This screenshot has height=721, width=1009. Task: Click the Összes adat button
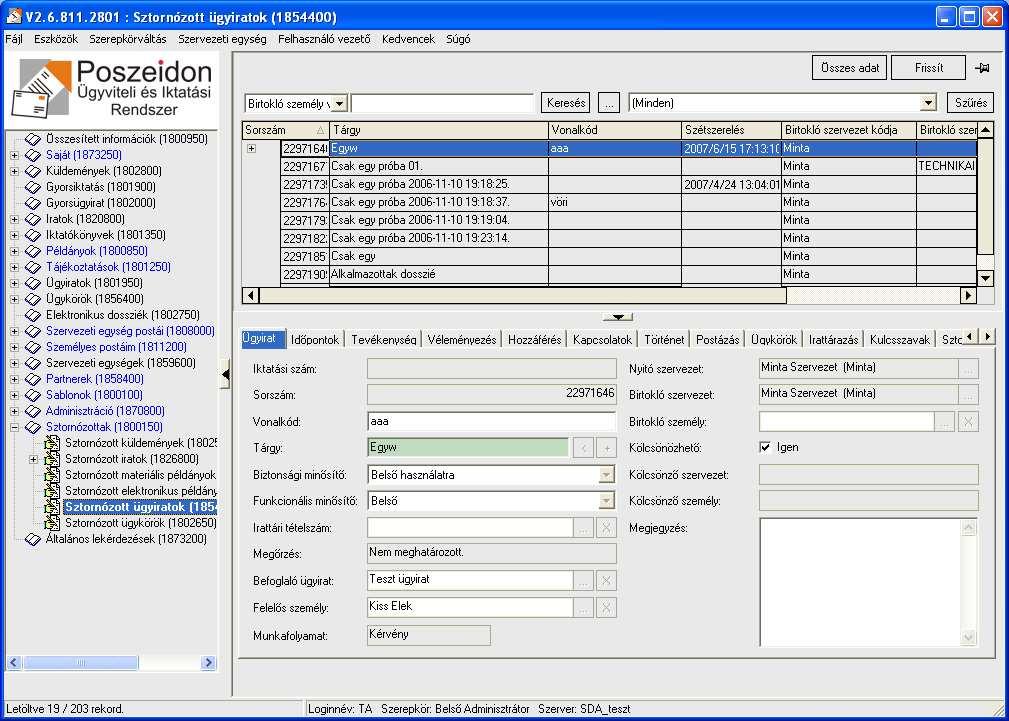(850, 68)
